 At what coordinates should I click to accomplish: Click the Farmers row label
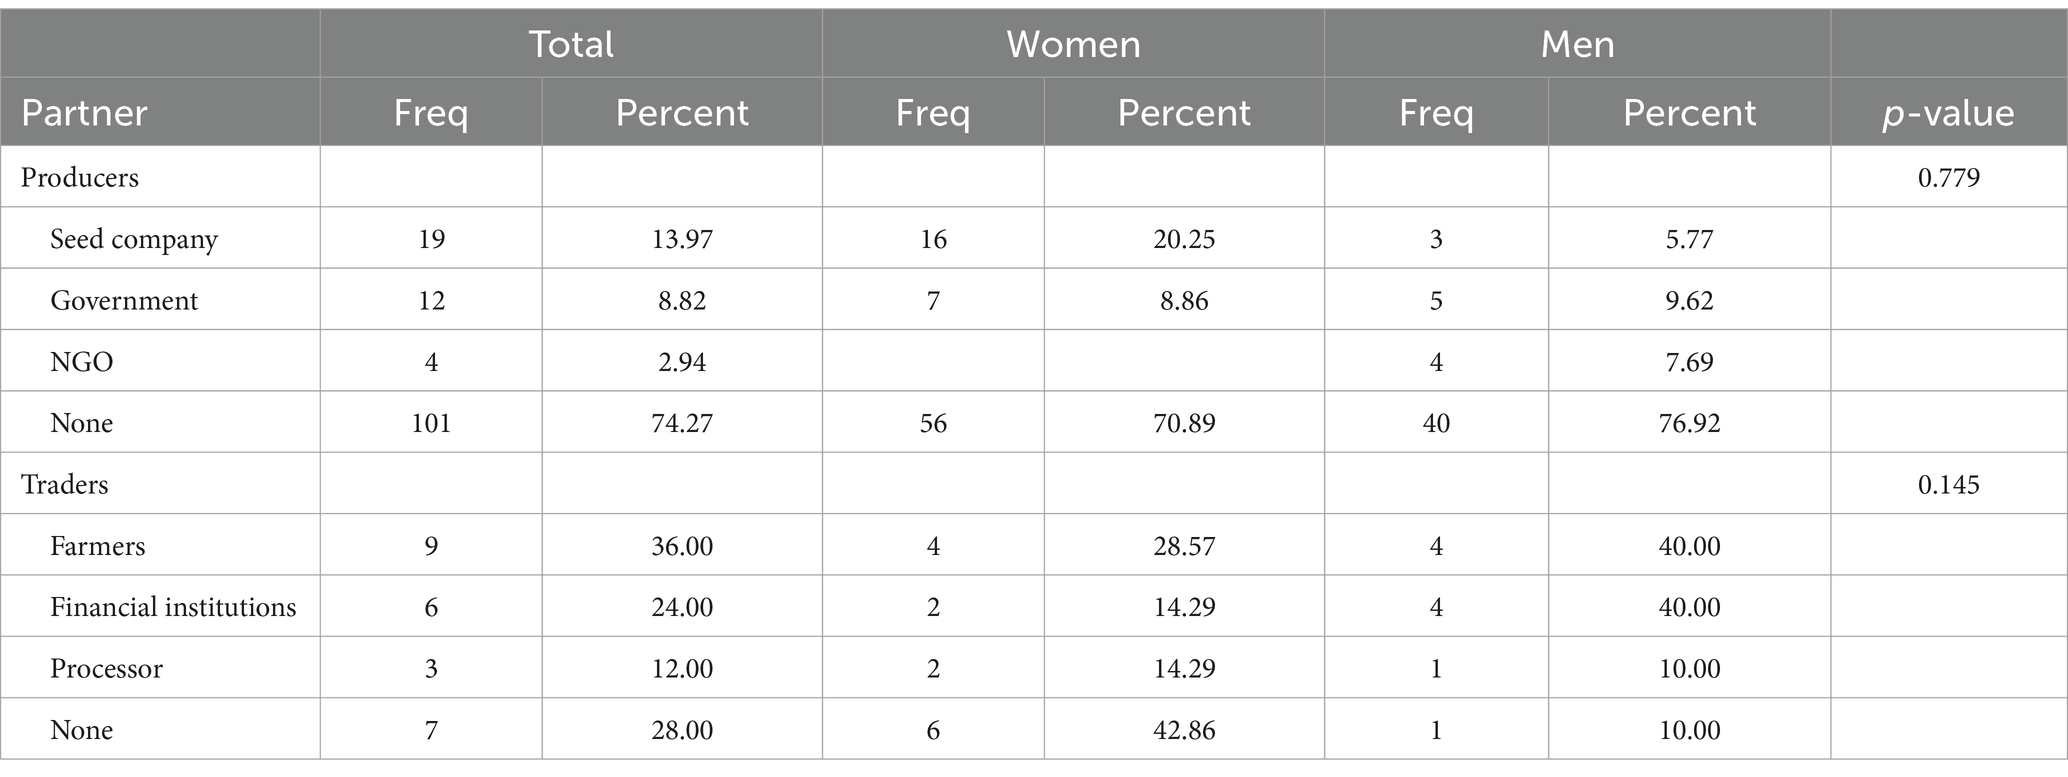click(98, 546)
